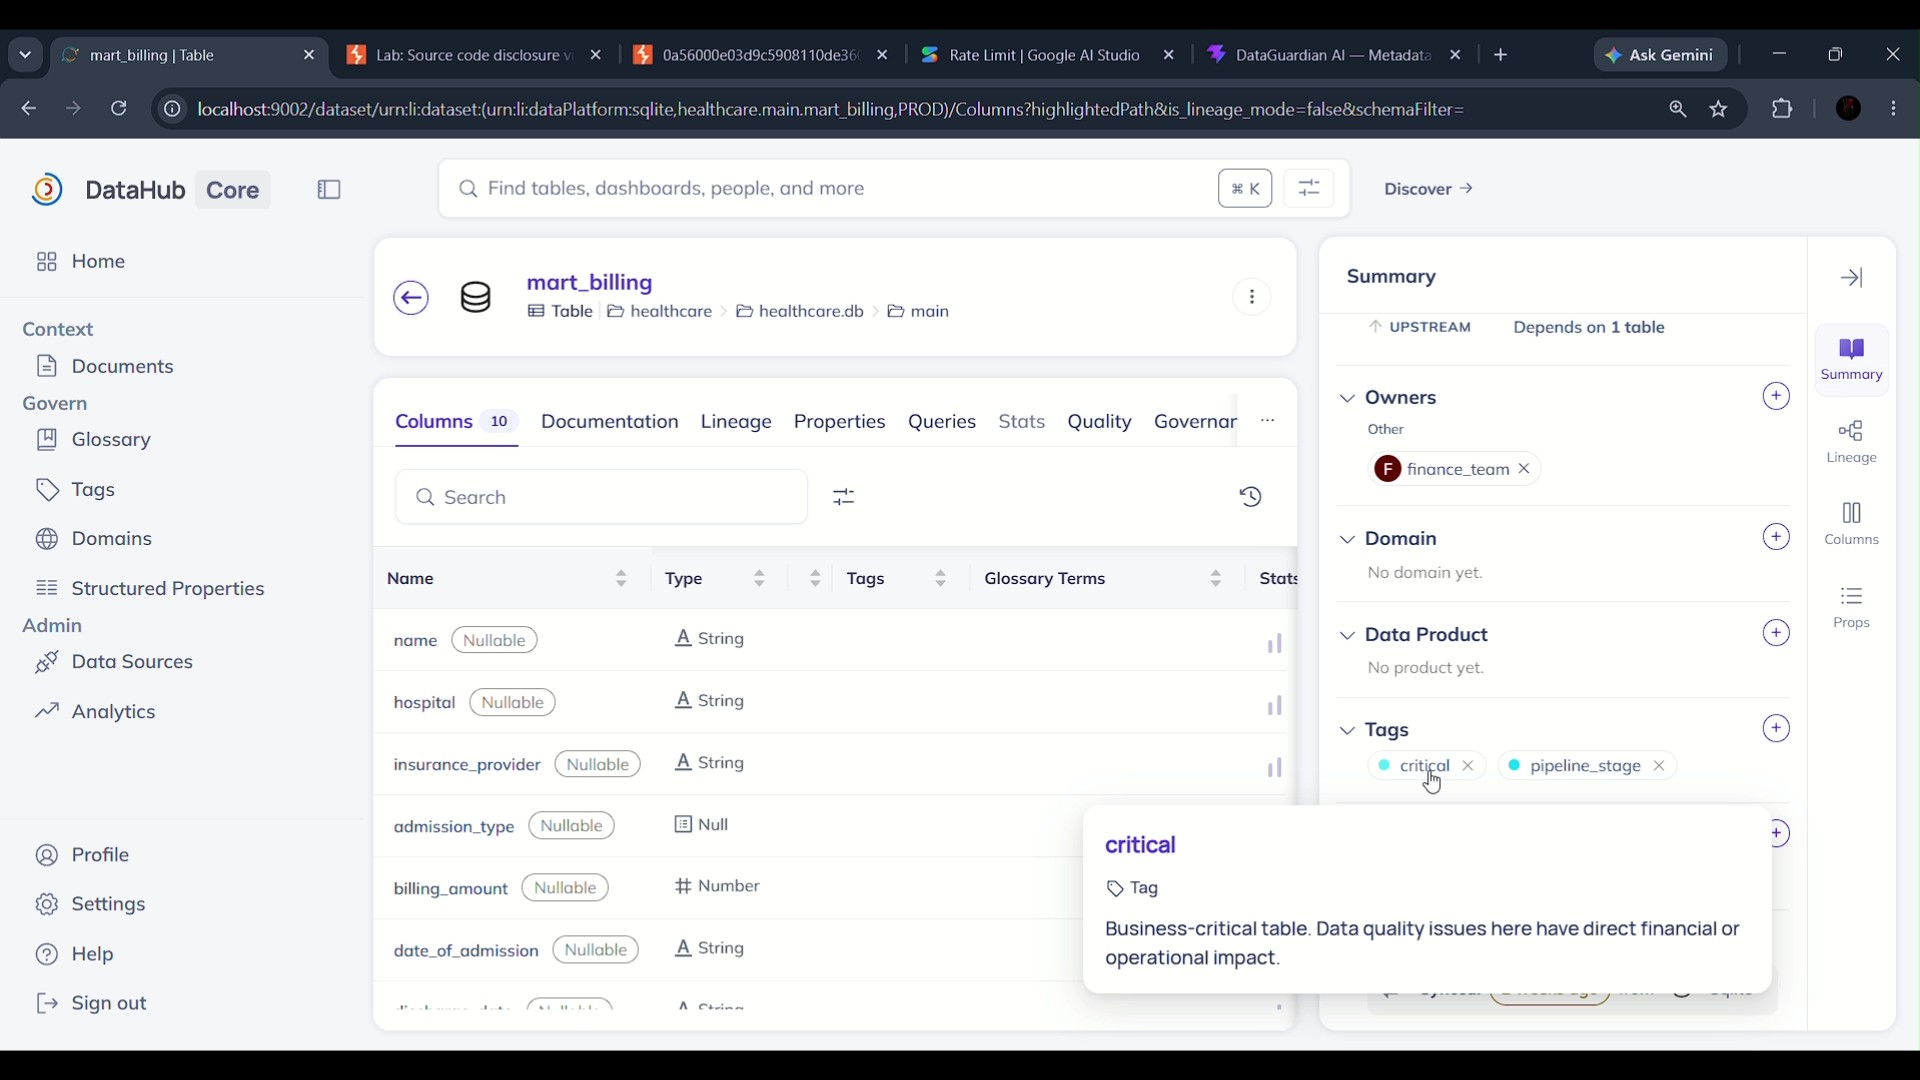Collapse the Domain section

1348,539
